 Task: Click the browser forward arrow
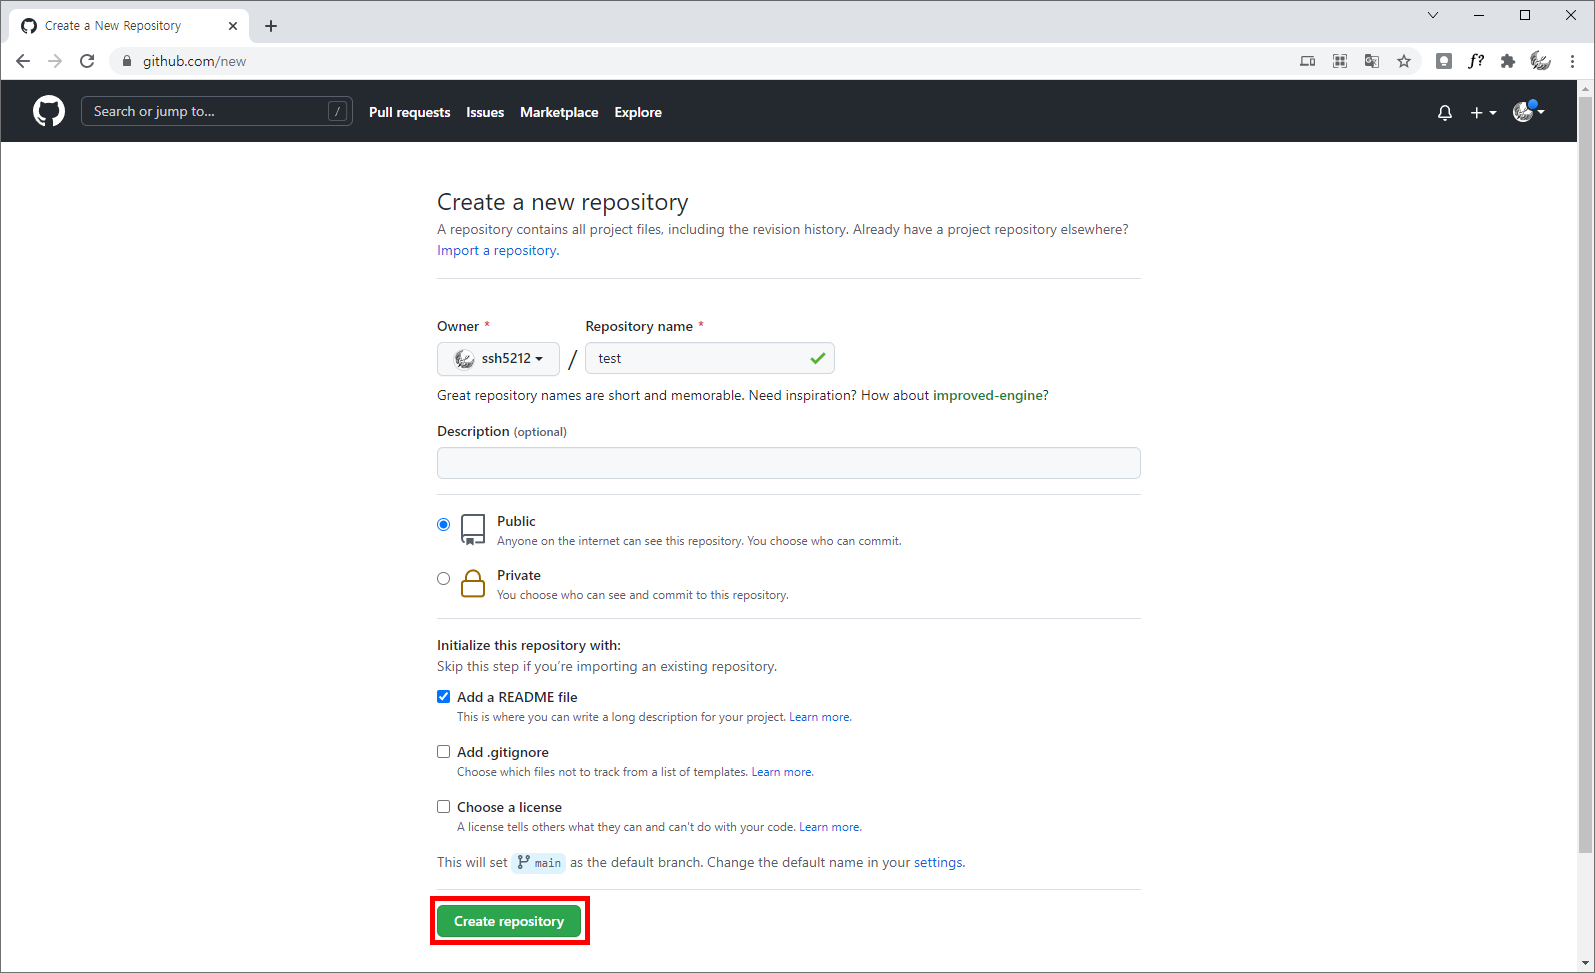coord(55,61)
